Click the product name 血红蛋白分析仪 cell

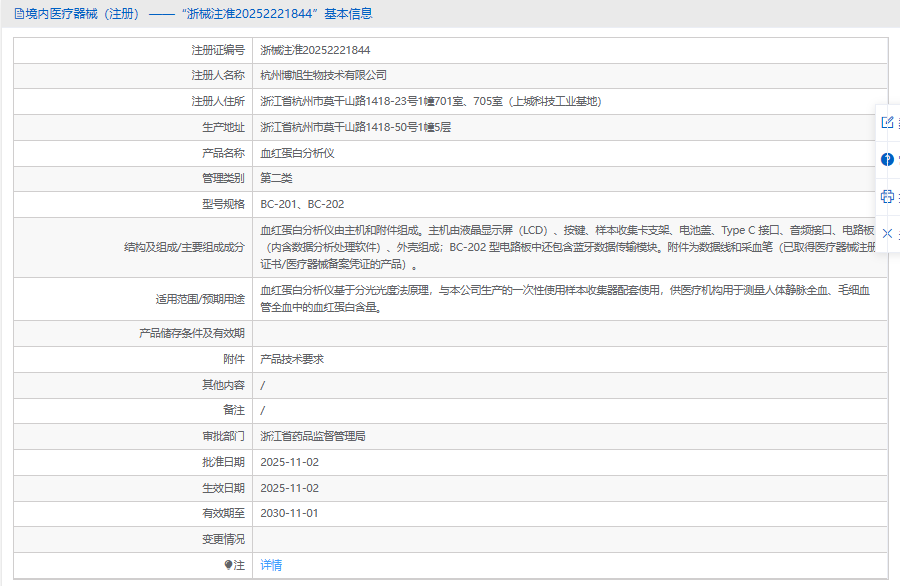click(x=297, y=153)
